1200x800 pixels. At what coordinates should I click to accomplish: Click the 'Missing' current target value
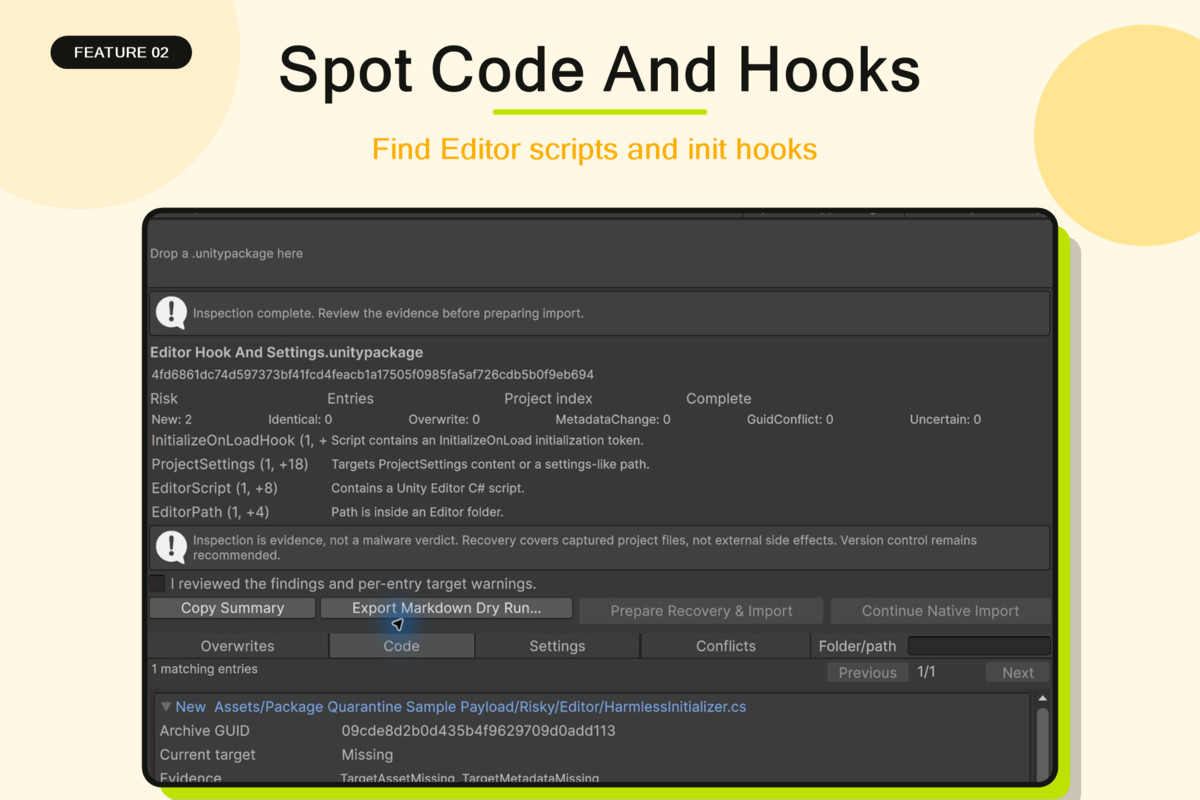tap(367, 755)
